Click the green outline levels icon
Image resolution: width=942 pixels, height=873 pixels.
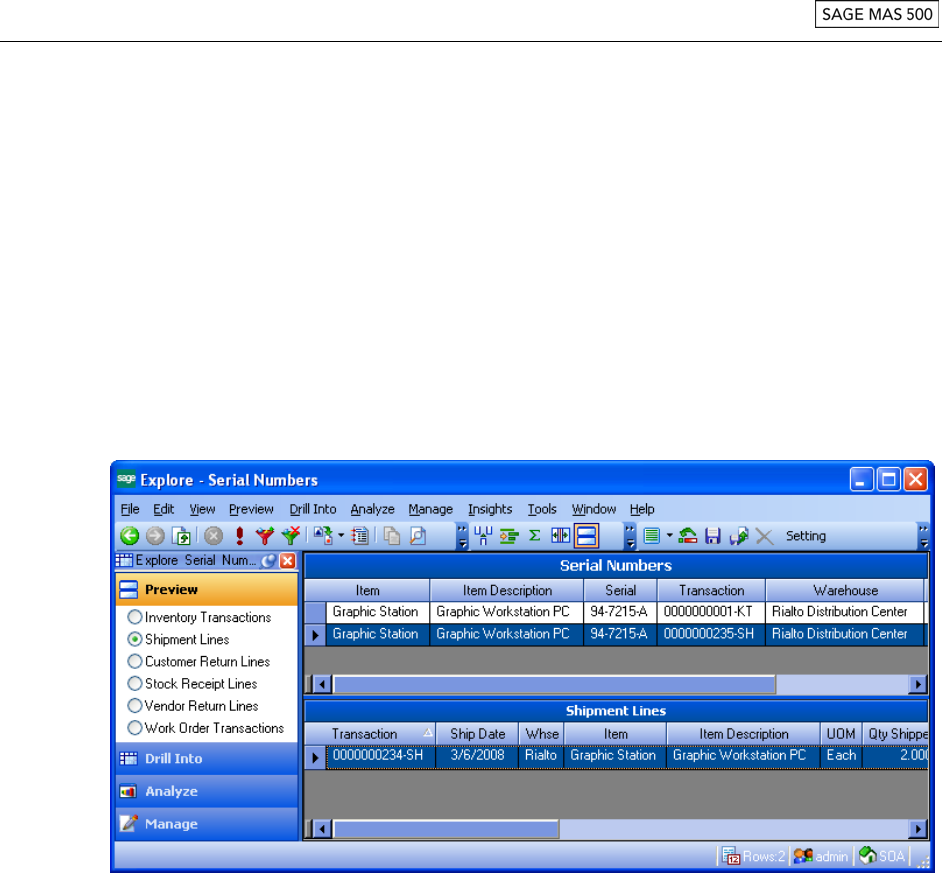coord(509,535)
